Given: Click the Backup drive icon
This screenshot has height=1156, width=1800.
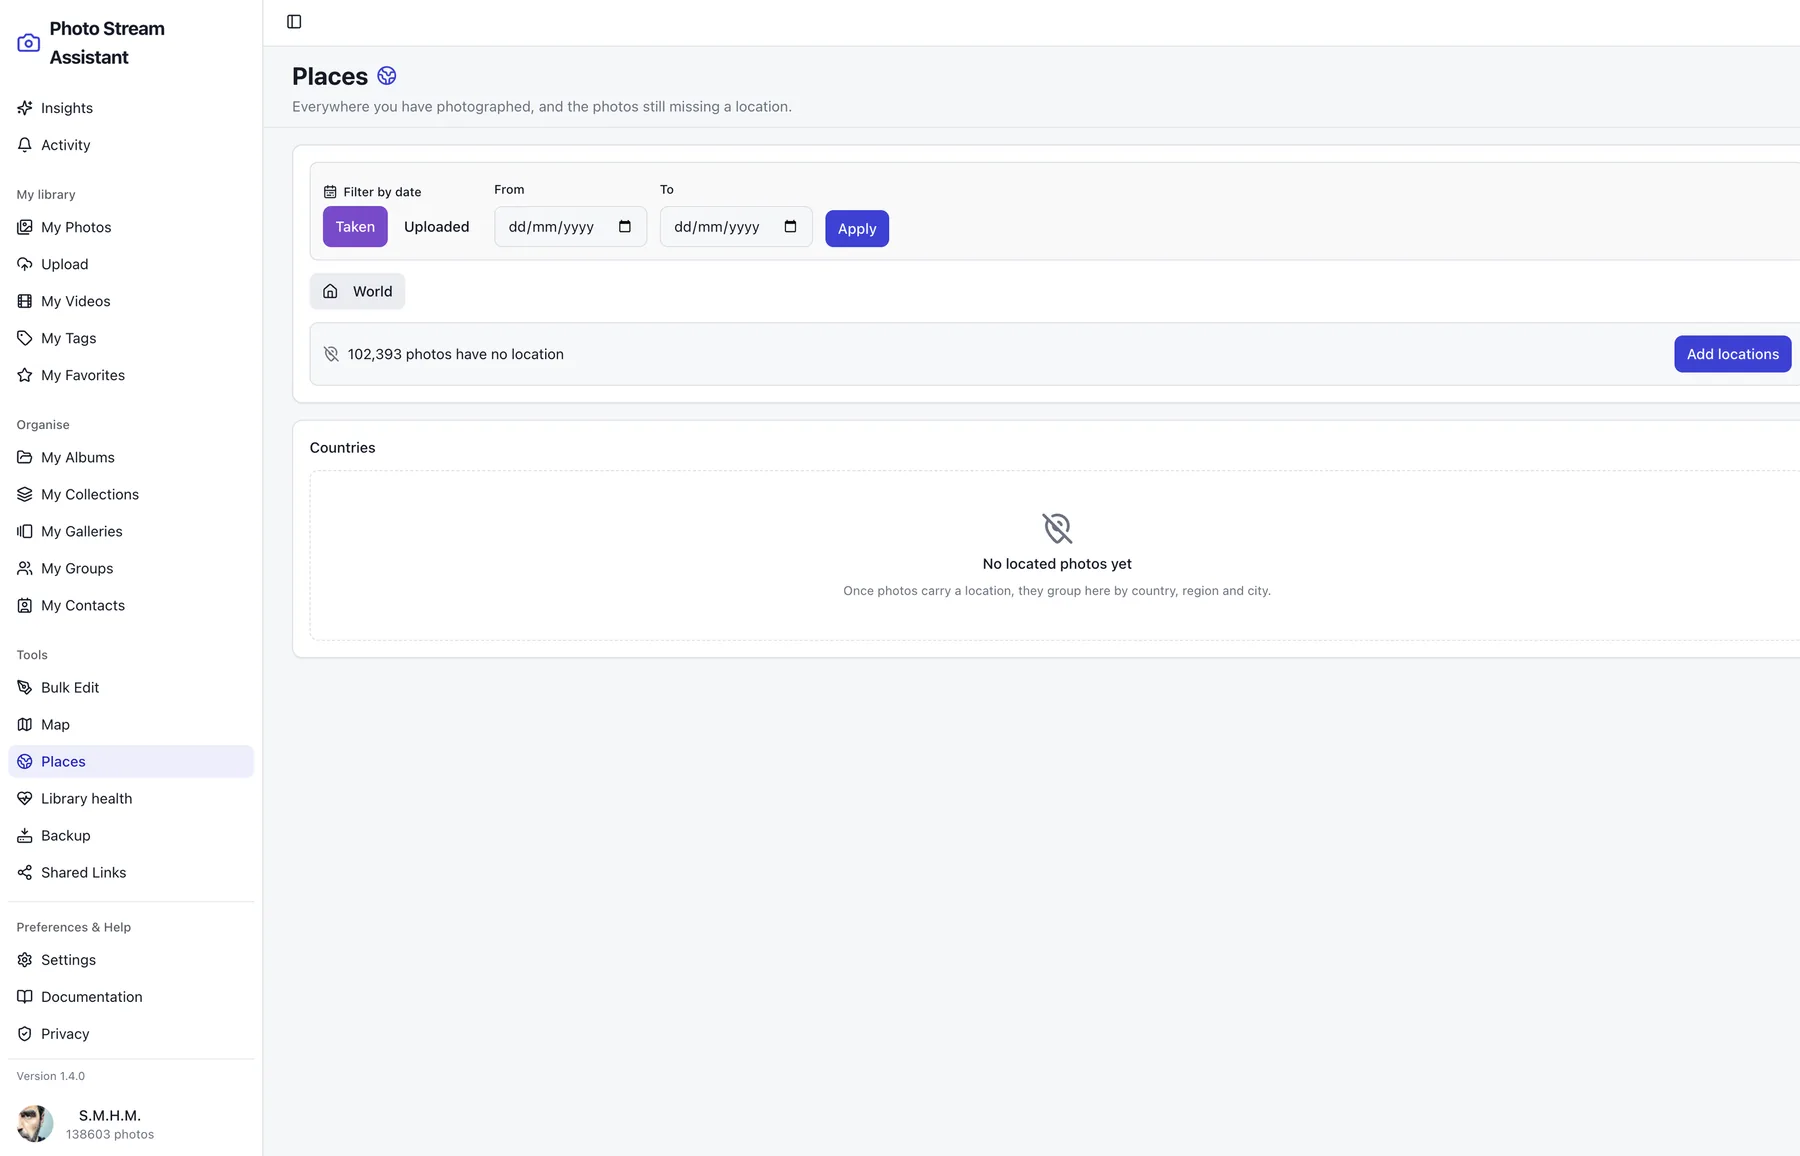Looking at the screenshot, I should (25, 835).
